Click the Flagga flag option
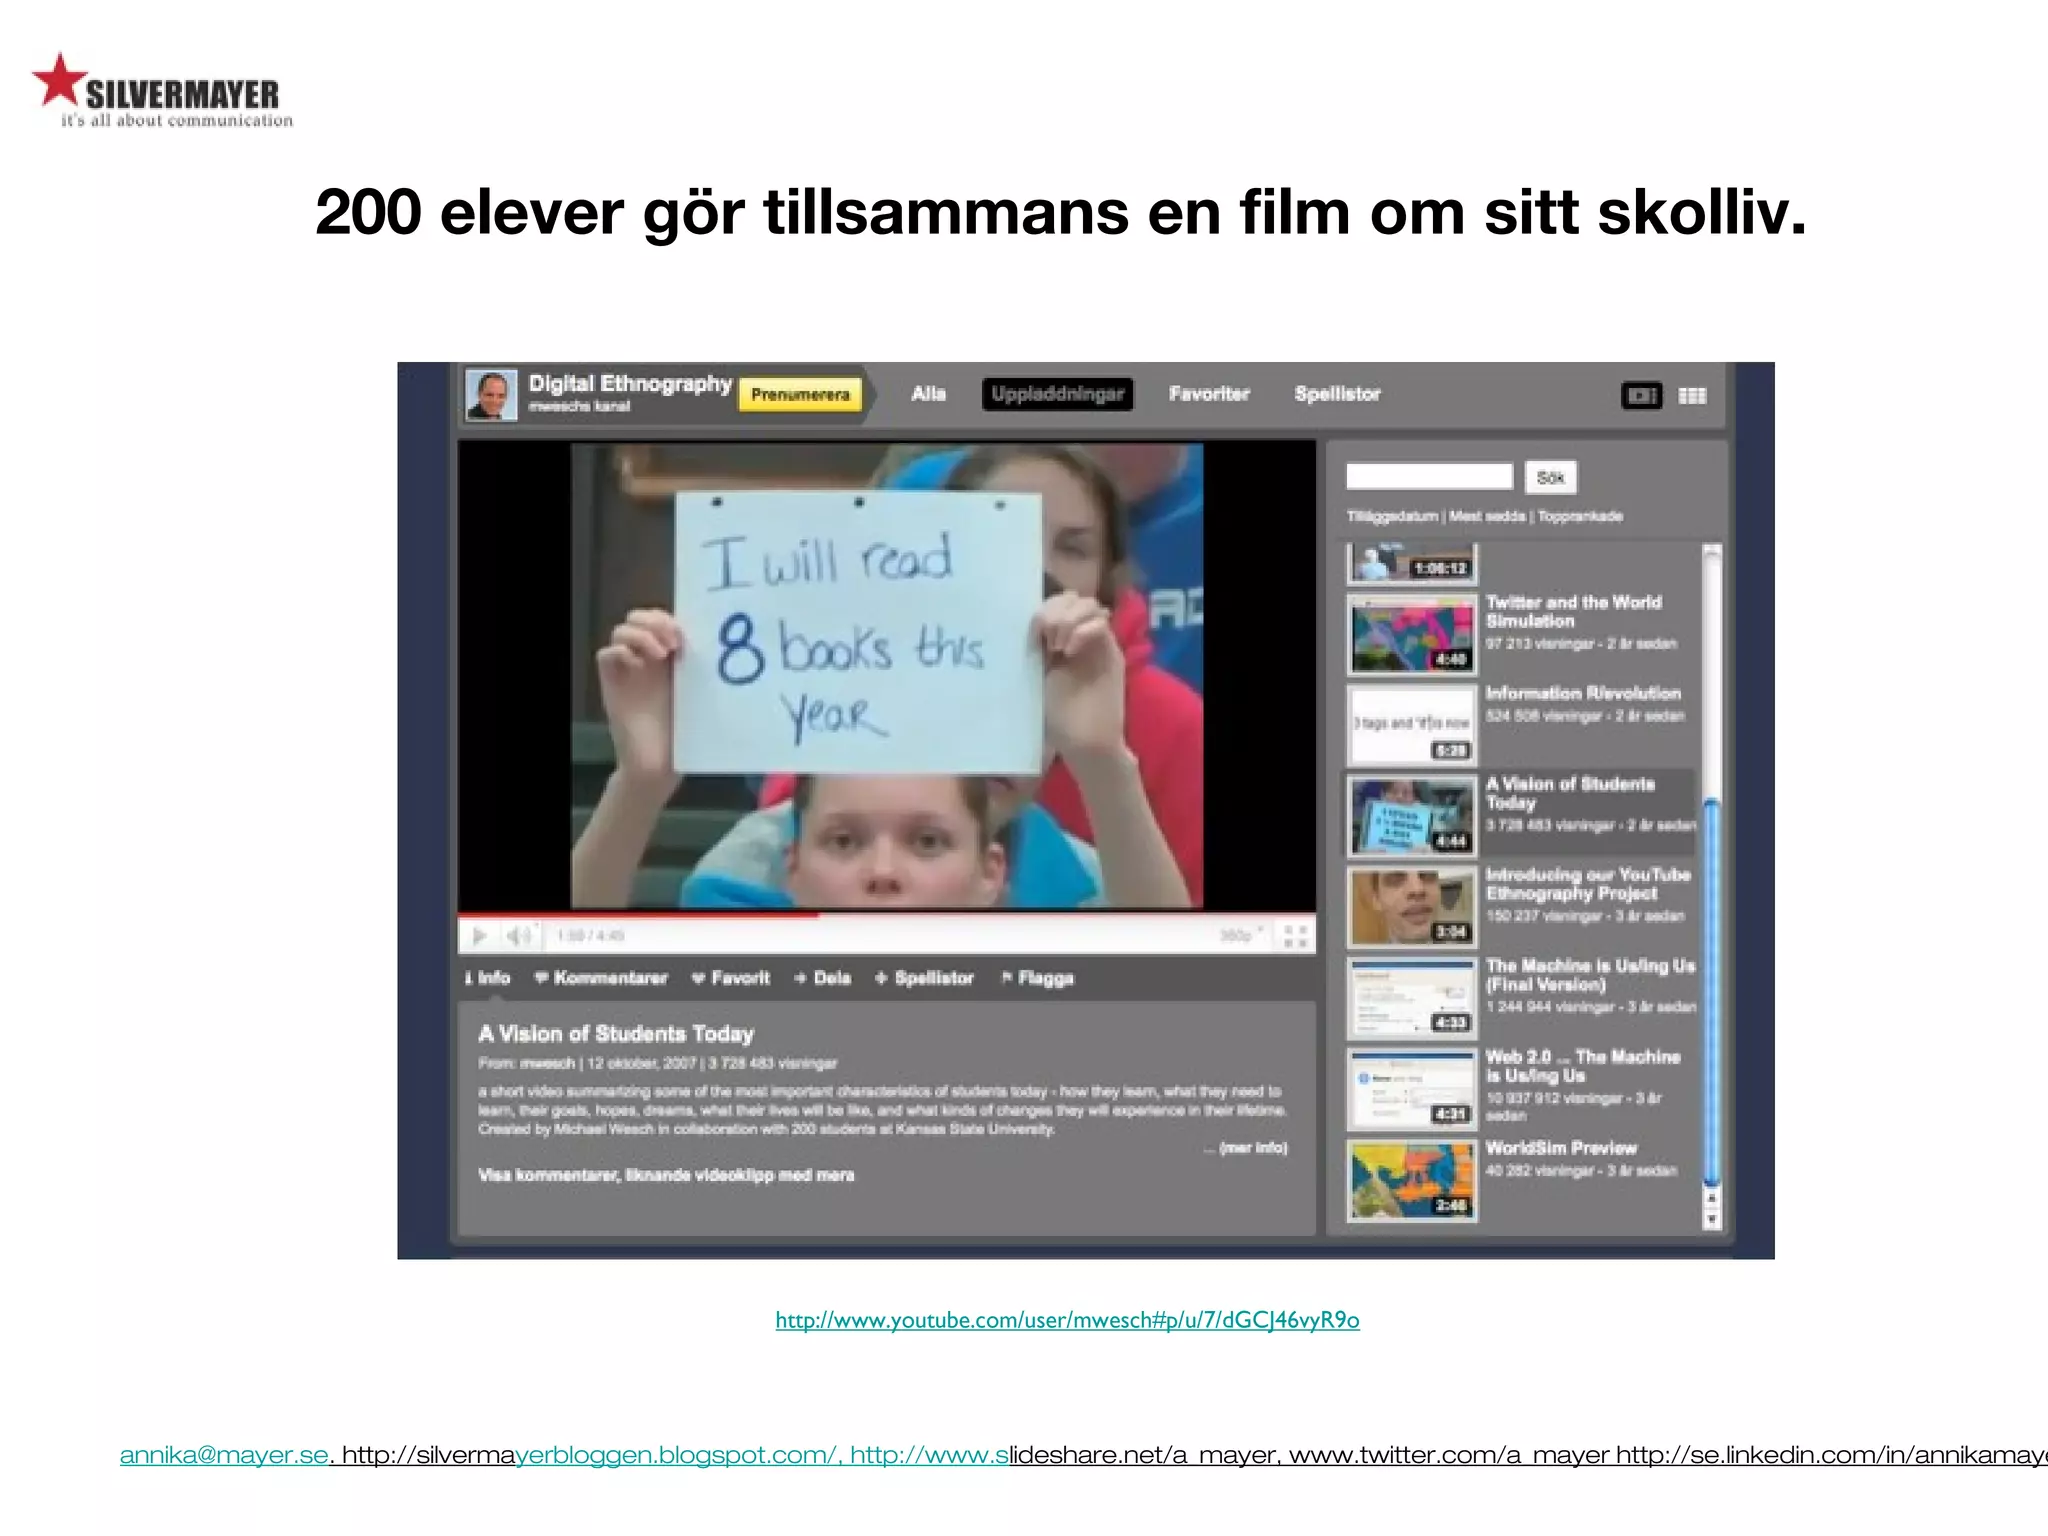The image size is (2048, 1536). coord(1037,978)
